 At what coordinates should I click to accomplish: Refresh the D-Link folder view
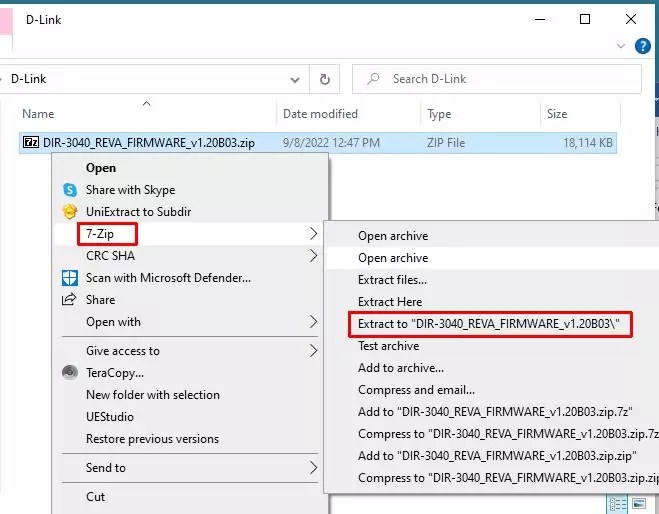point(324,79)
